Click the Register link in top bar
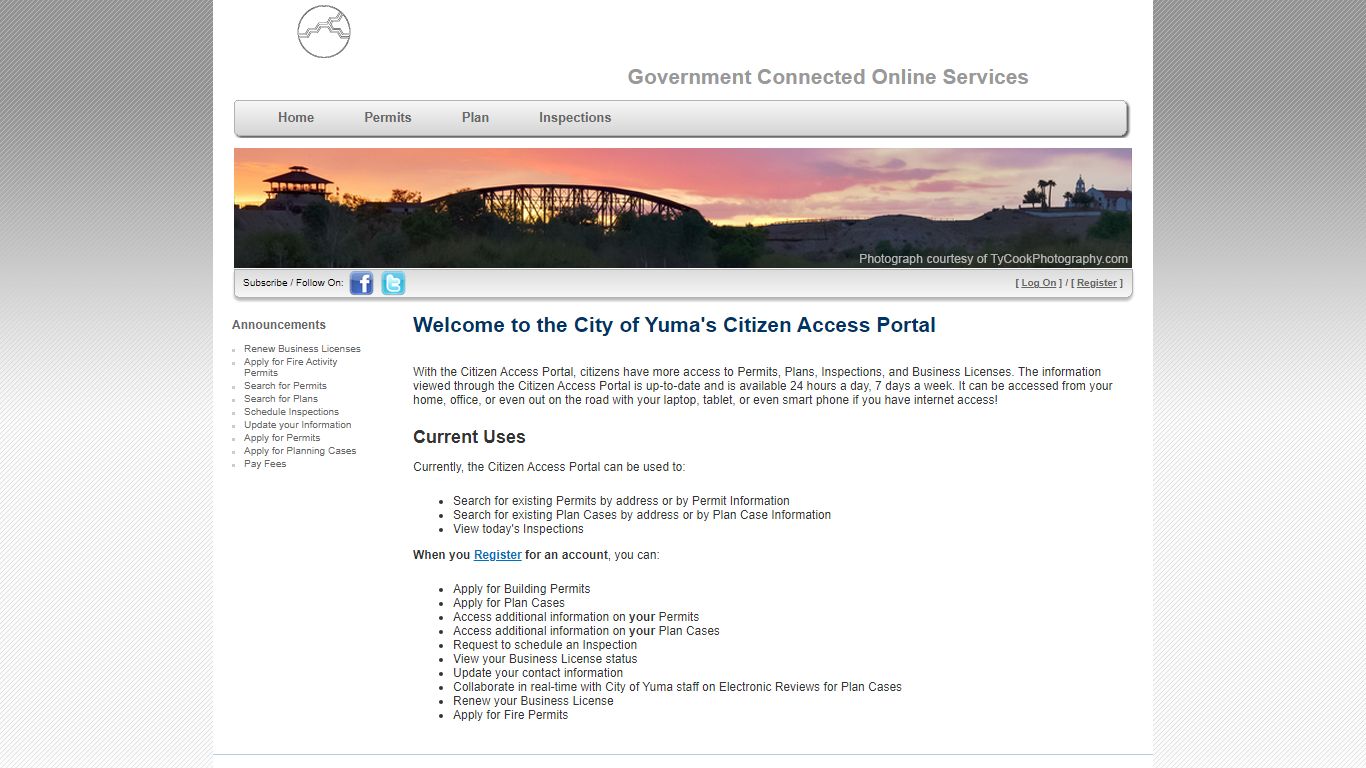Viewport: 1366px width, 768px height. [x=1097, y=283]
